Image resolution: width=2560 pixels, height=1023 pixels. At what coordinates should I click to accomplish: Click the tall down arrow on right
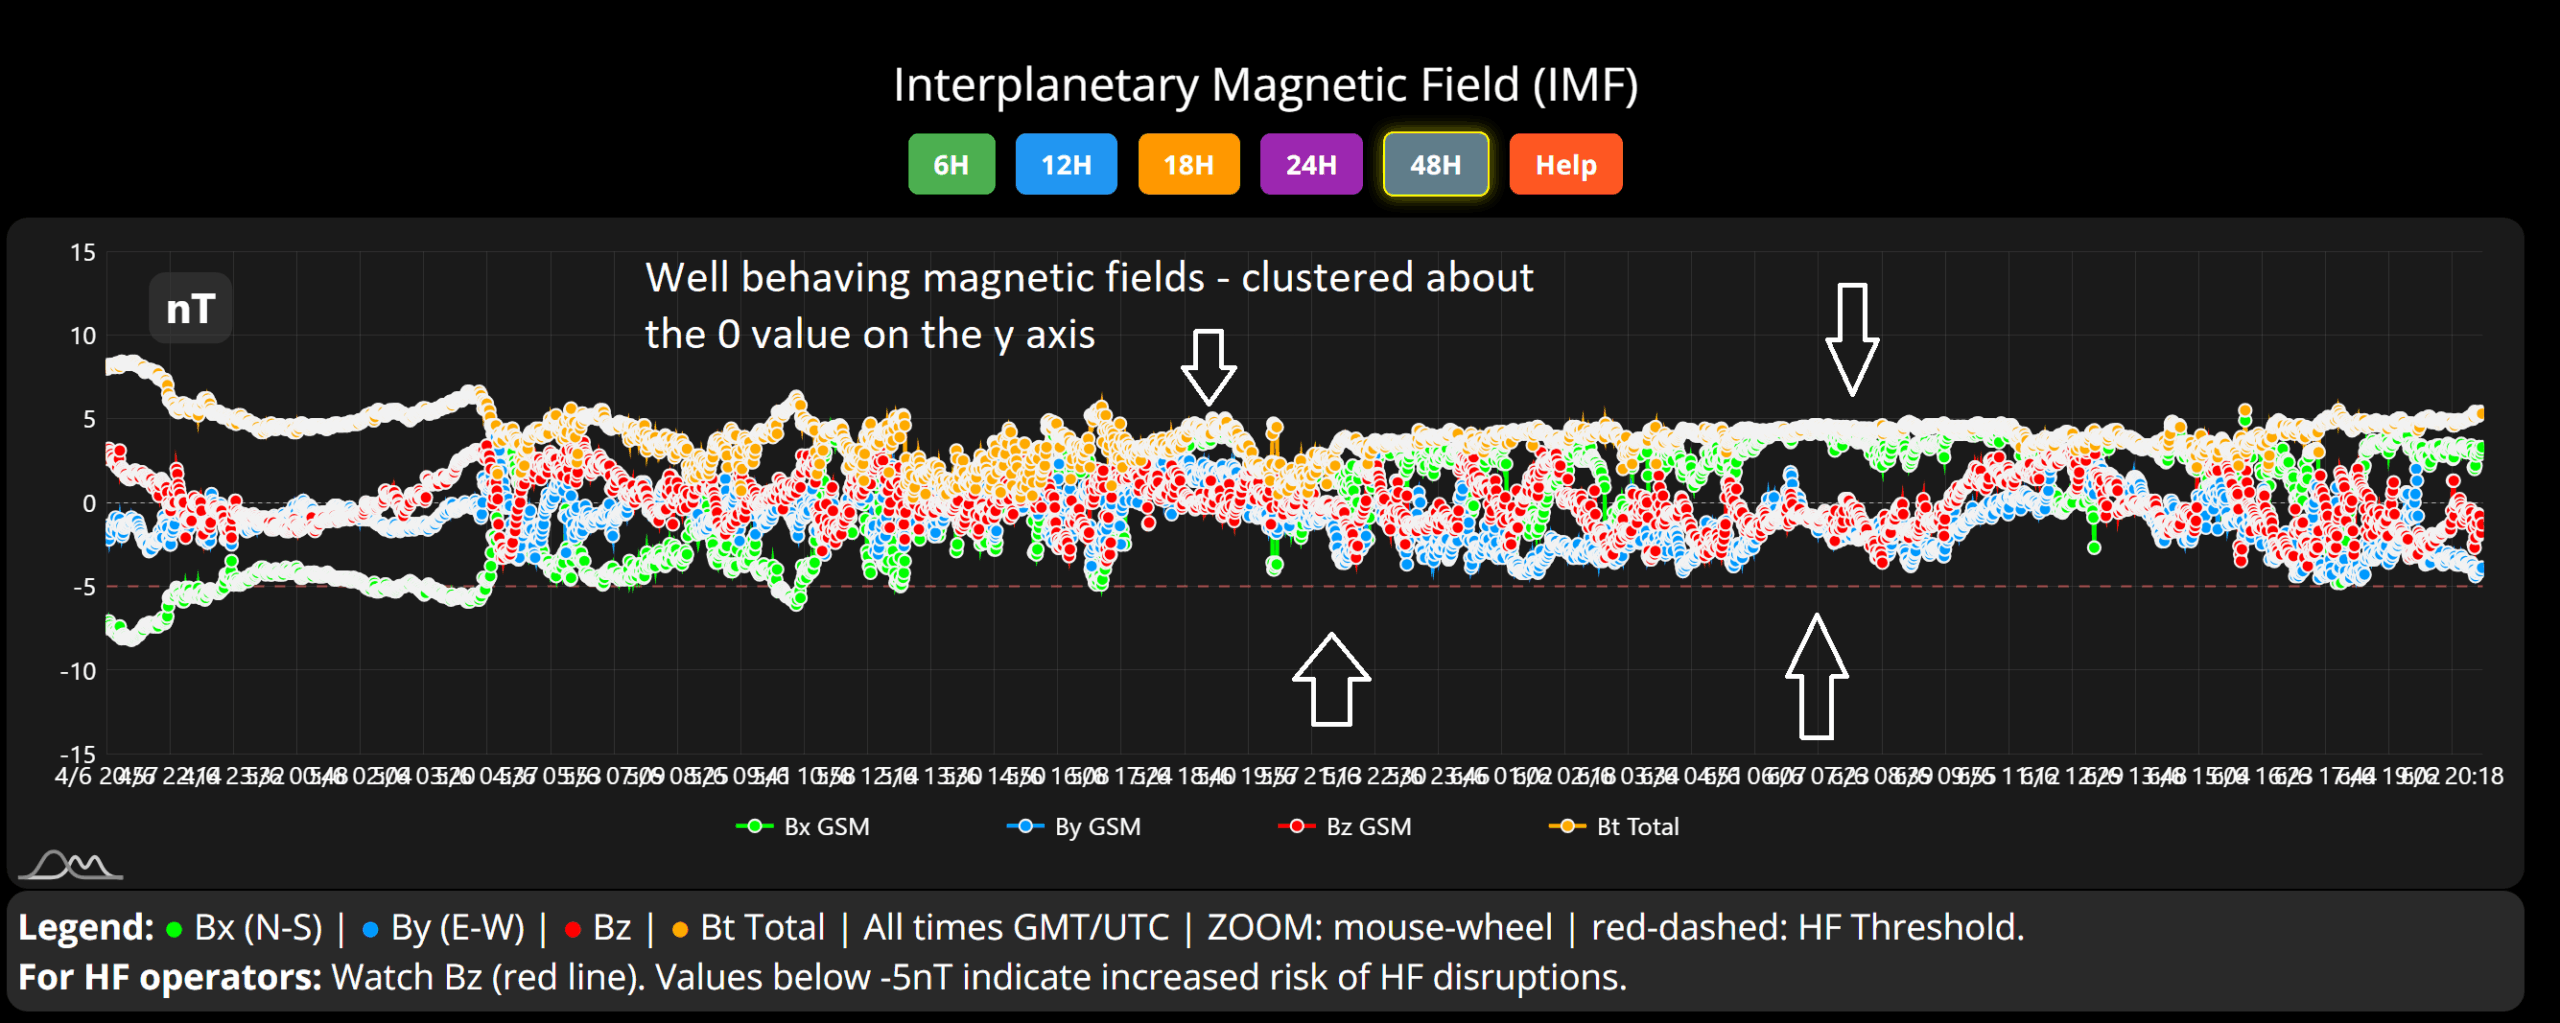click(x=1851, y=339)
